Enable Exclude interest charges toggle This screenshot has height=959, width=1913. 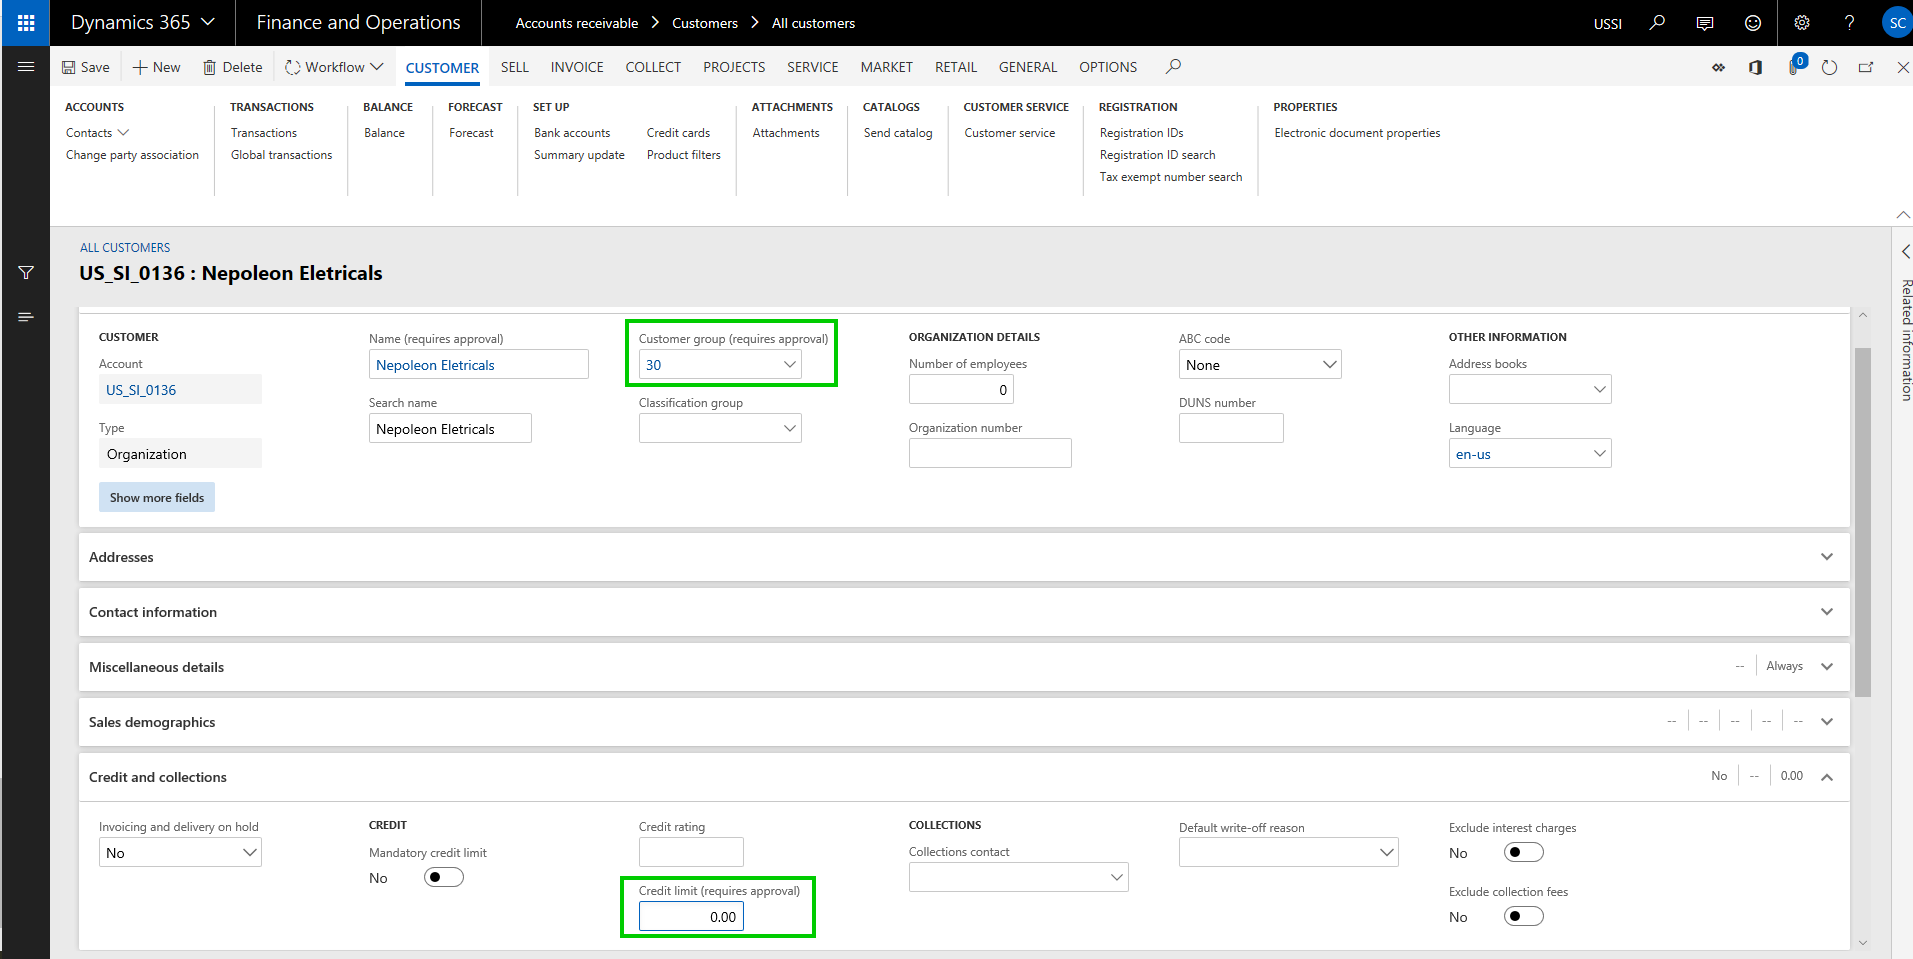(1523, 852)
